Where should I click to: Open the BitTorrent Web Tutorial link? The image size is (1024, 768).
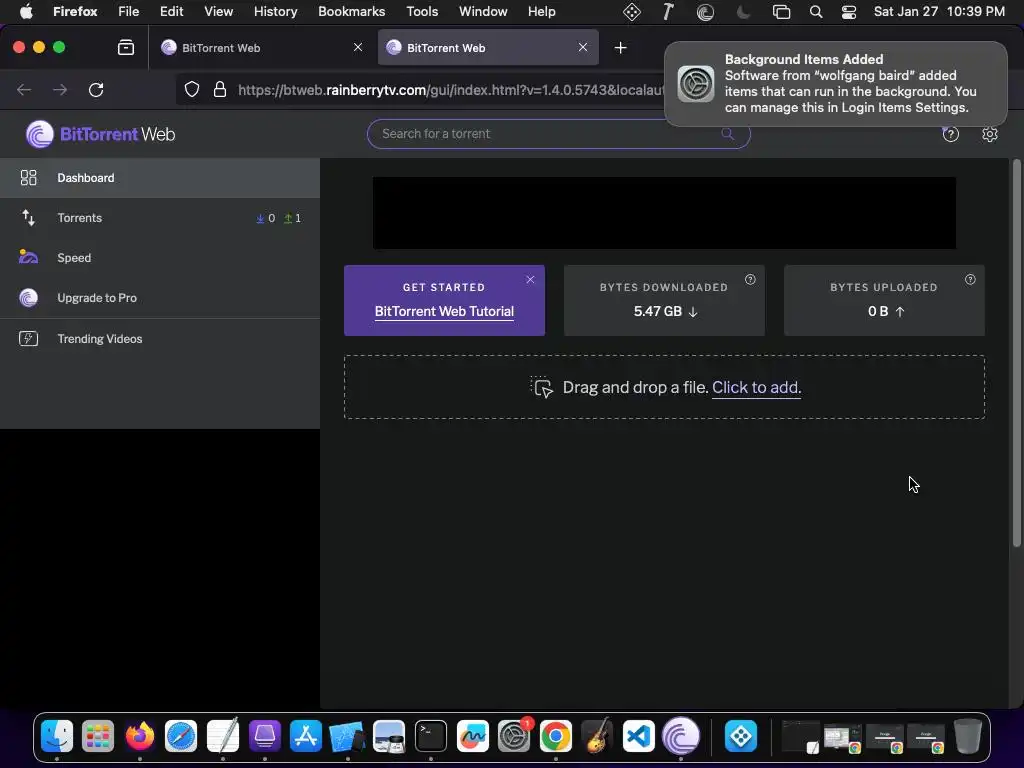tap(444, 312)
